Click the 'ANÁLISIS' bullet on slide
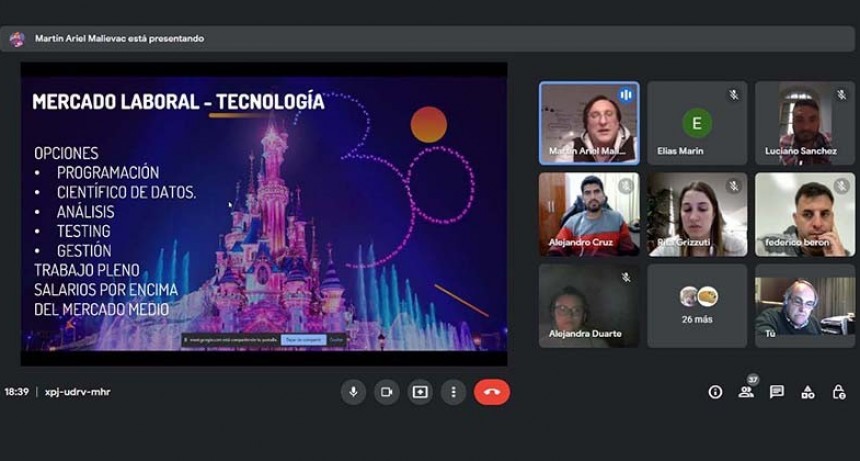The height and width of the screenshot is (461, 860). (x=86, y=212)
